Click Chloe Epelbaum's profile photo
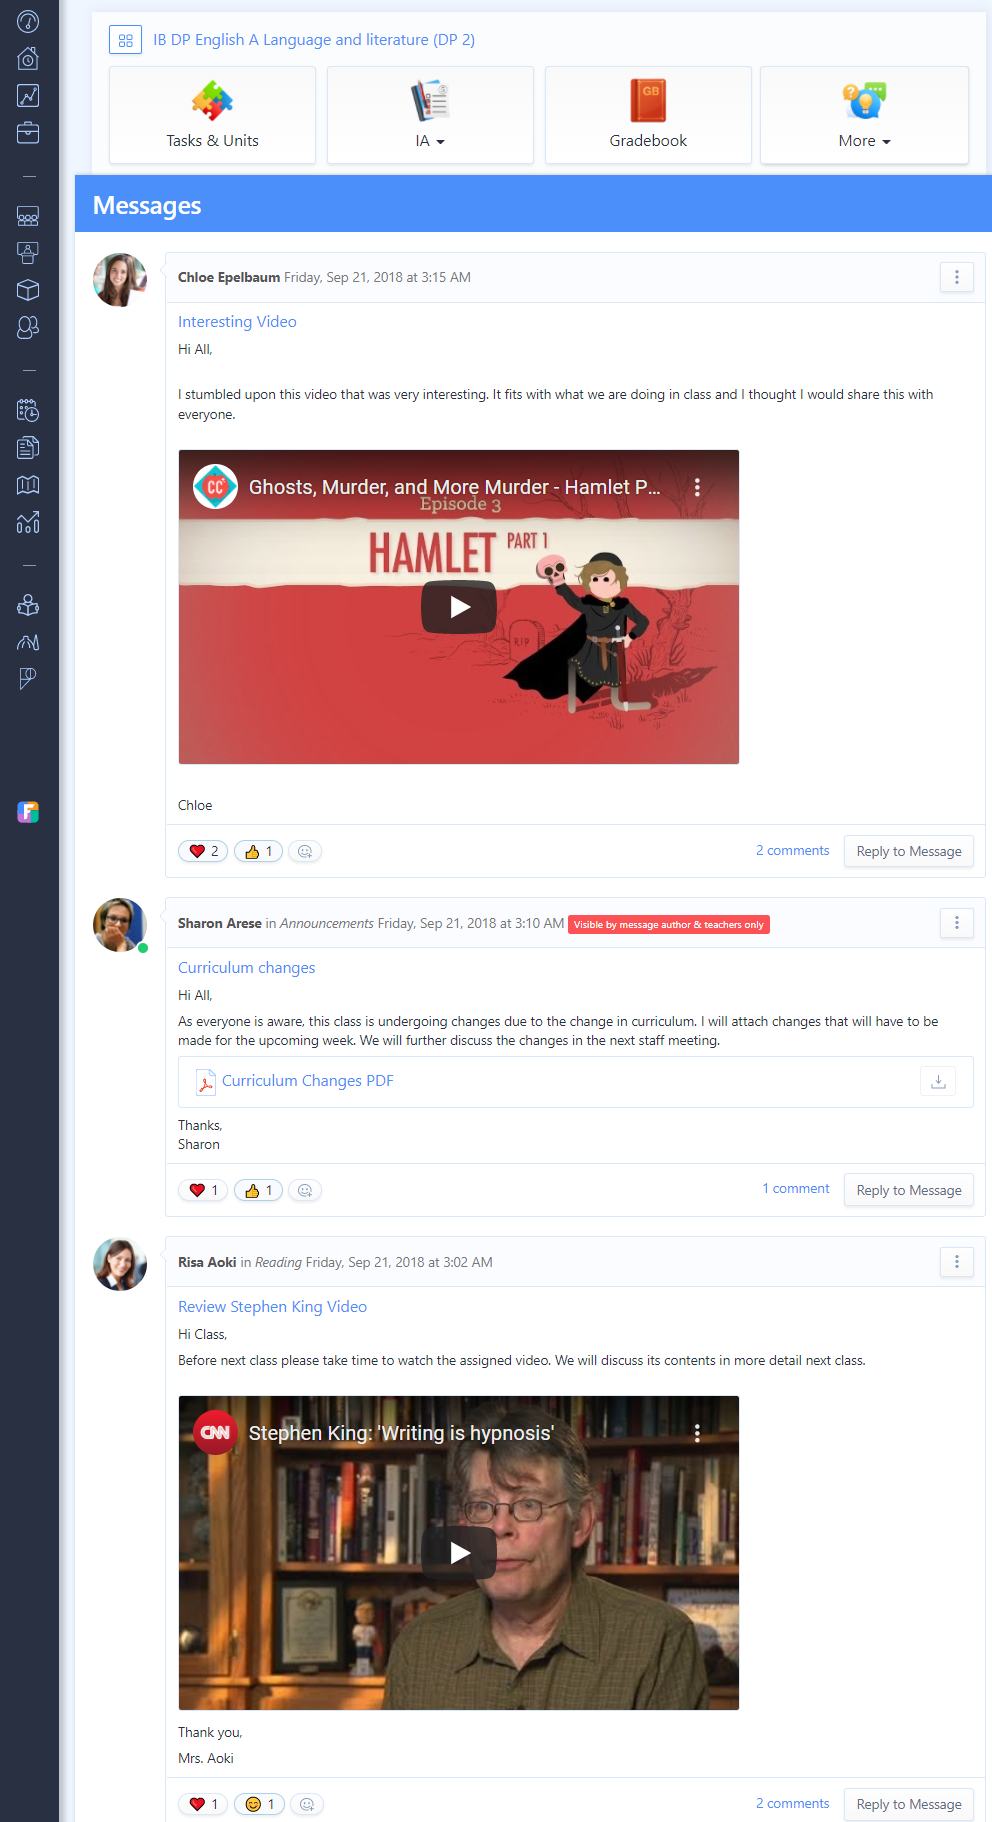The width and height of the screenshot is (992, 1822). pos(120,280)
